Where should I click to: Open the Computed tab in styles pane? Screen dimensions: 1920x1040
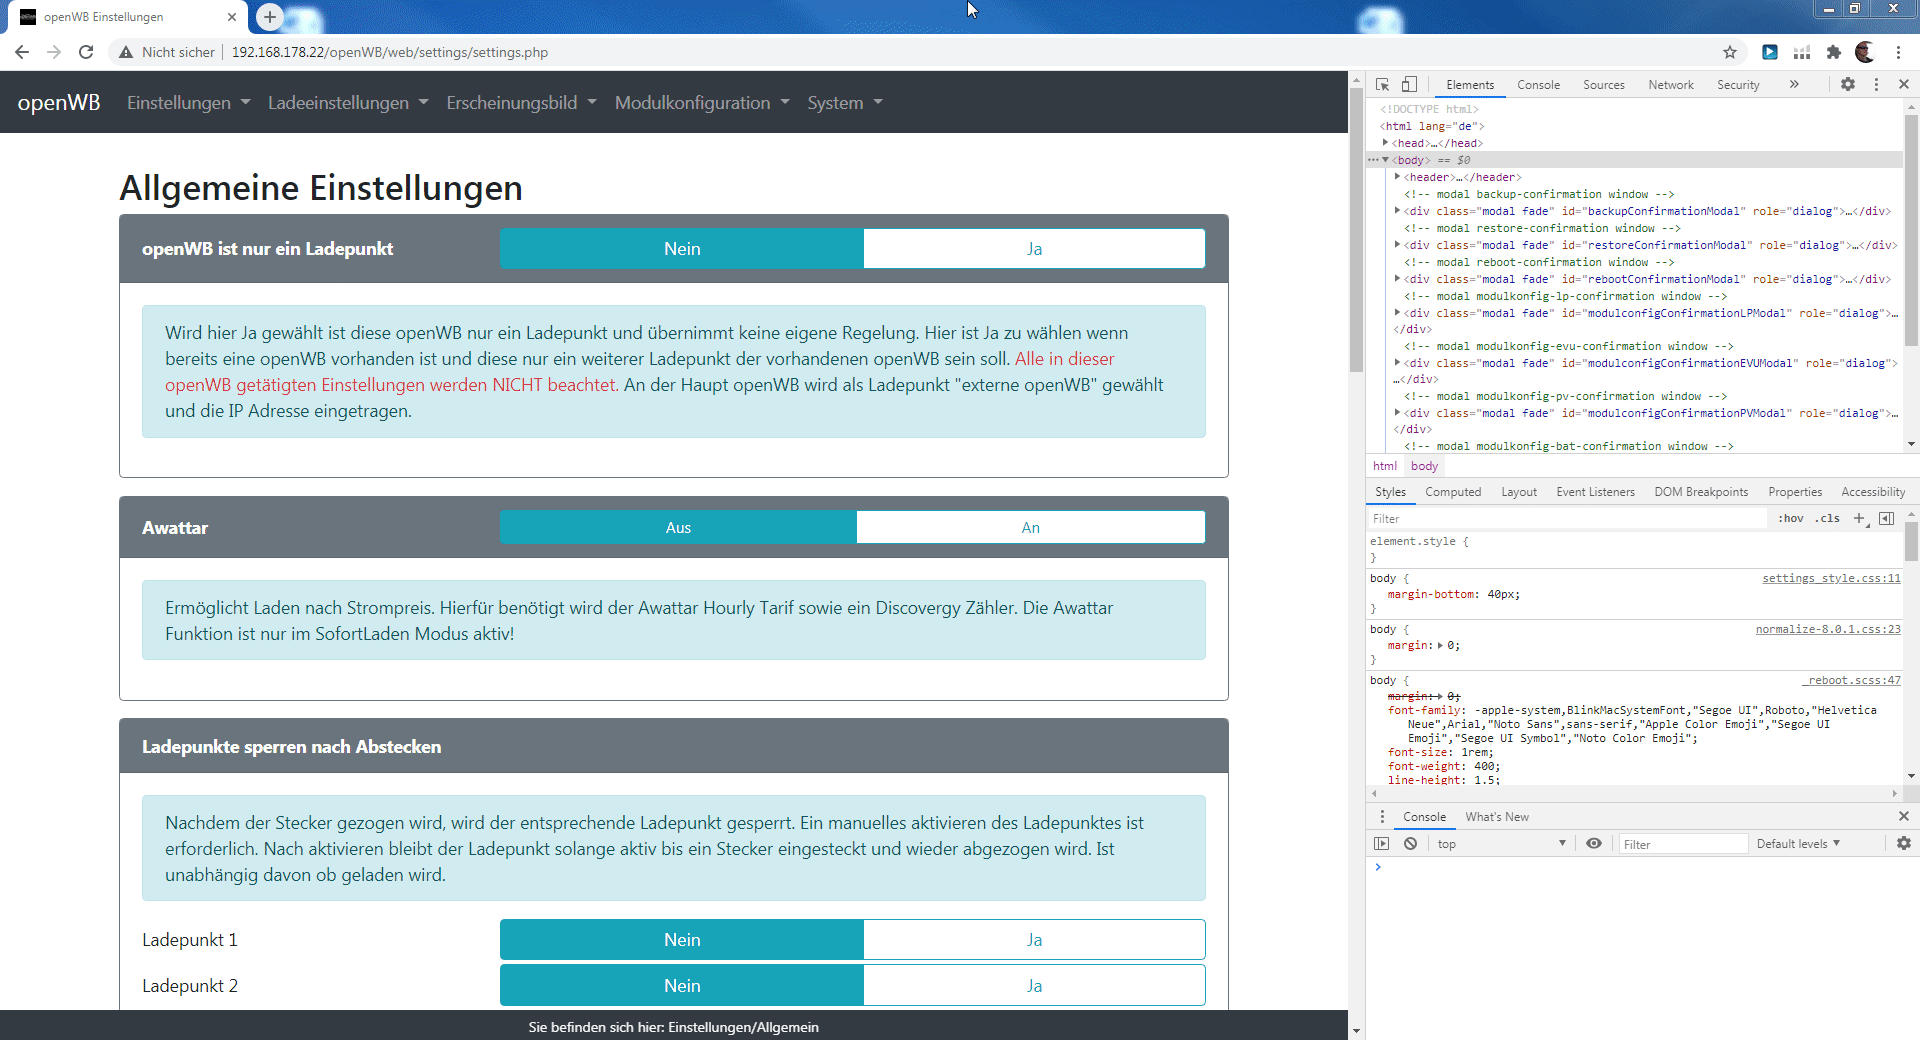[x=1452, y=492]
